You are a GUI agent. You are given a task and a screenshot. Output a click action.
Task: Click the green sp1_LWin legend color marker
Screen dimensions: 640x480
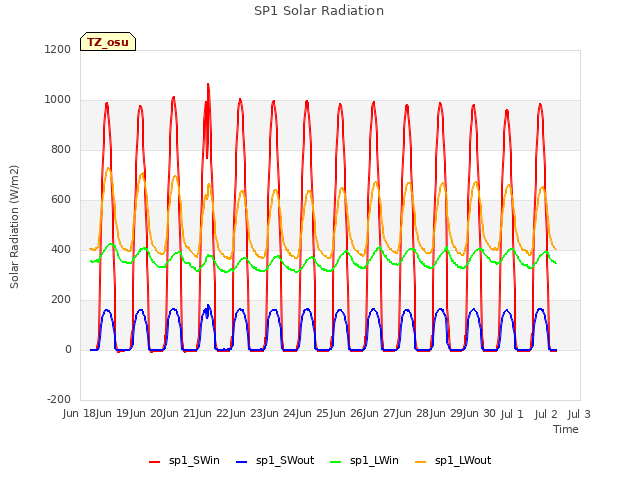335,462
